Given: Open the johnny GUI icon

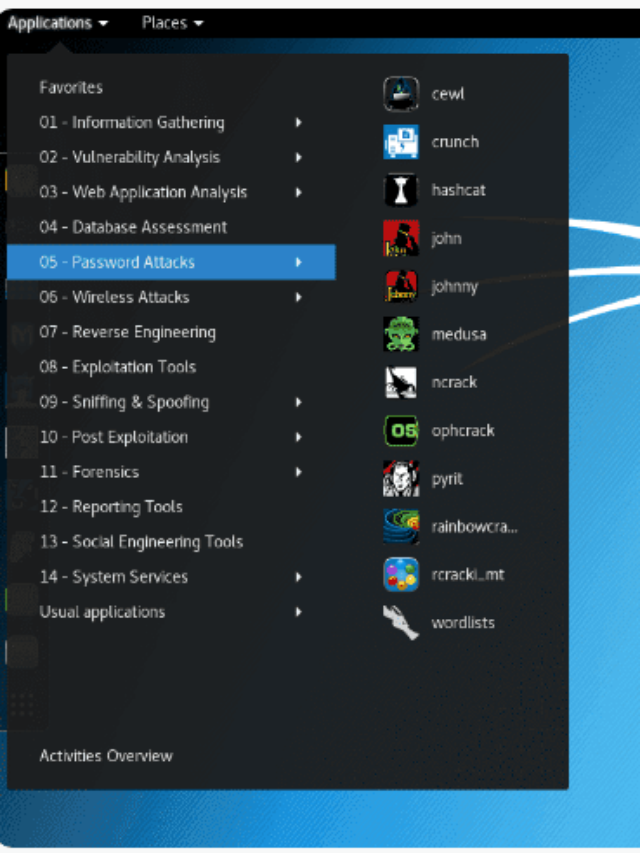Looking at the screenshot, I should 401,286.
